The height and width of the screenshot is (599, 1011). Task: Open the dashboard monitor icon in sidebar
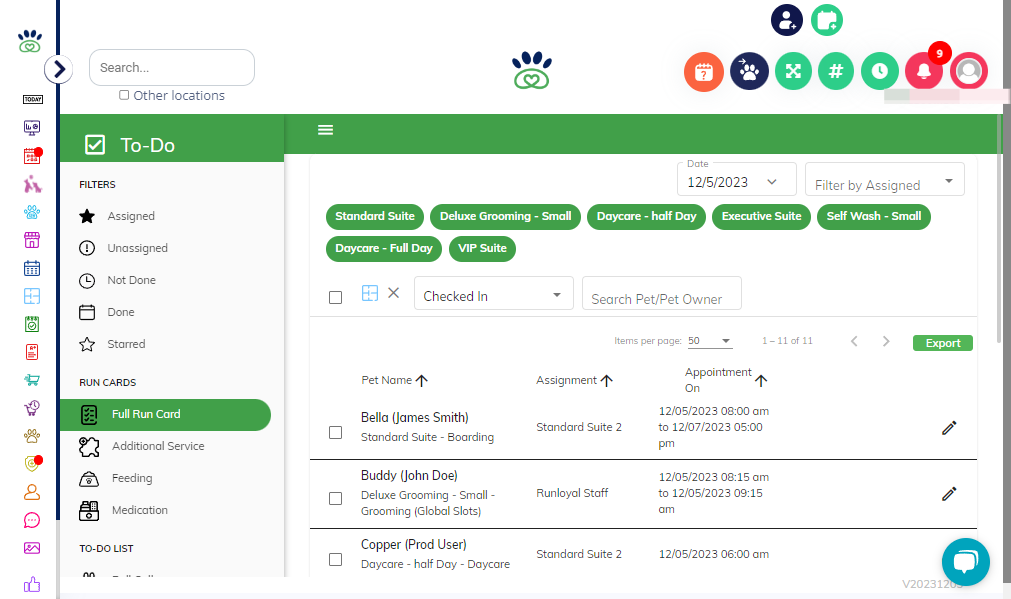(32, 128)
